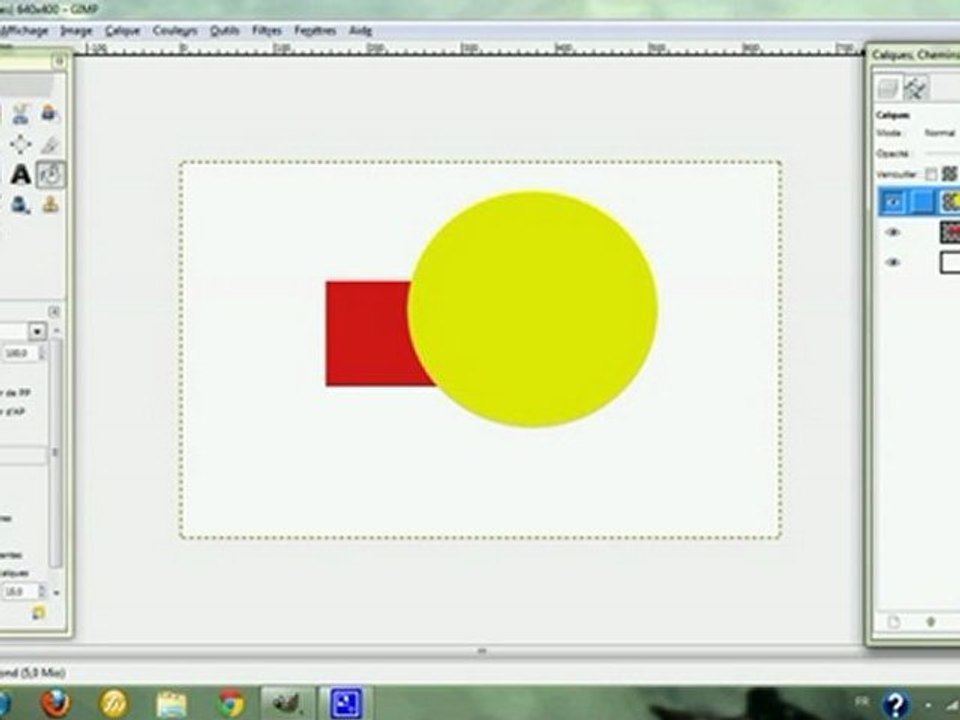Viewport: 960px width, 720px height.
Task: Open the Calque menu
Action: pos(123,31)
